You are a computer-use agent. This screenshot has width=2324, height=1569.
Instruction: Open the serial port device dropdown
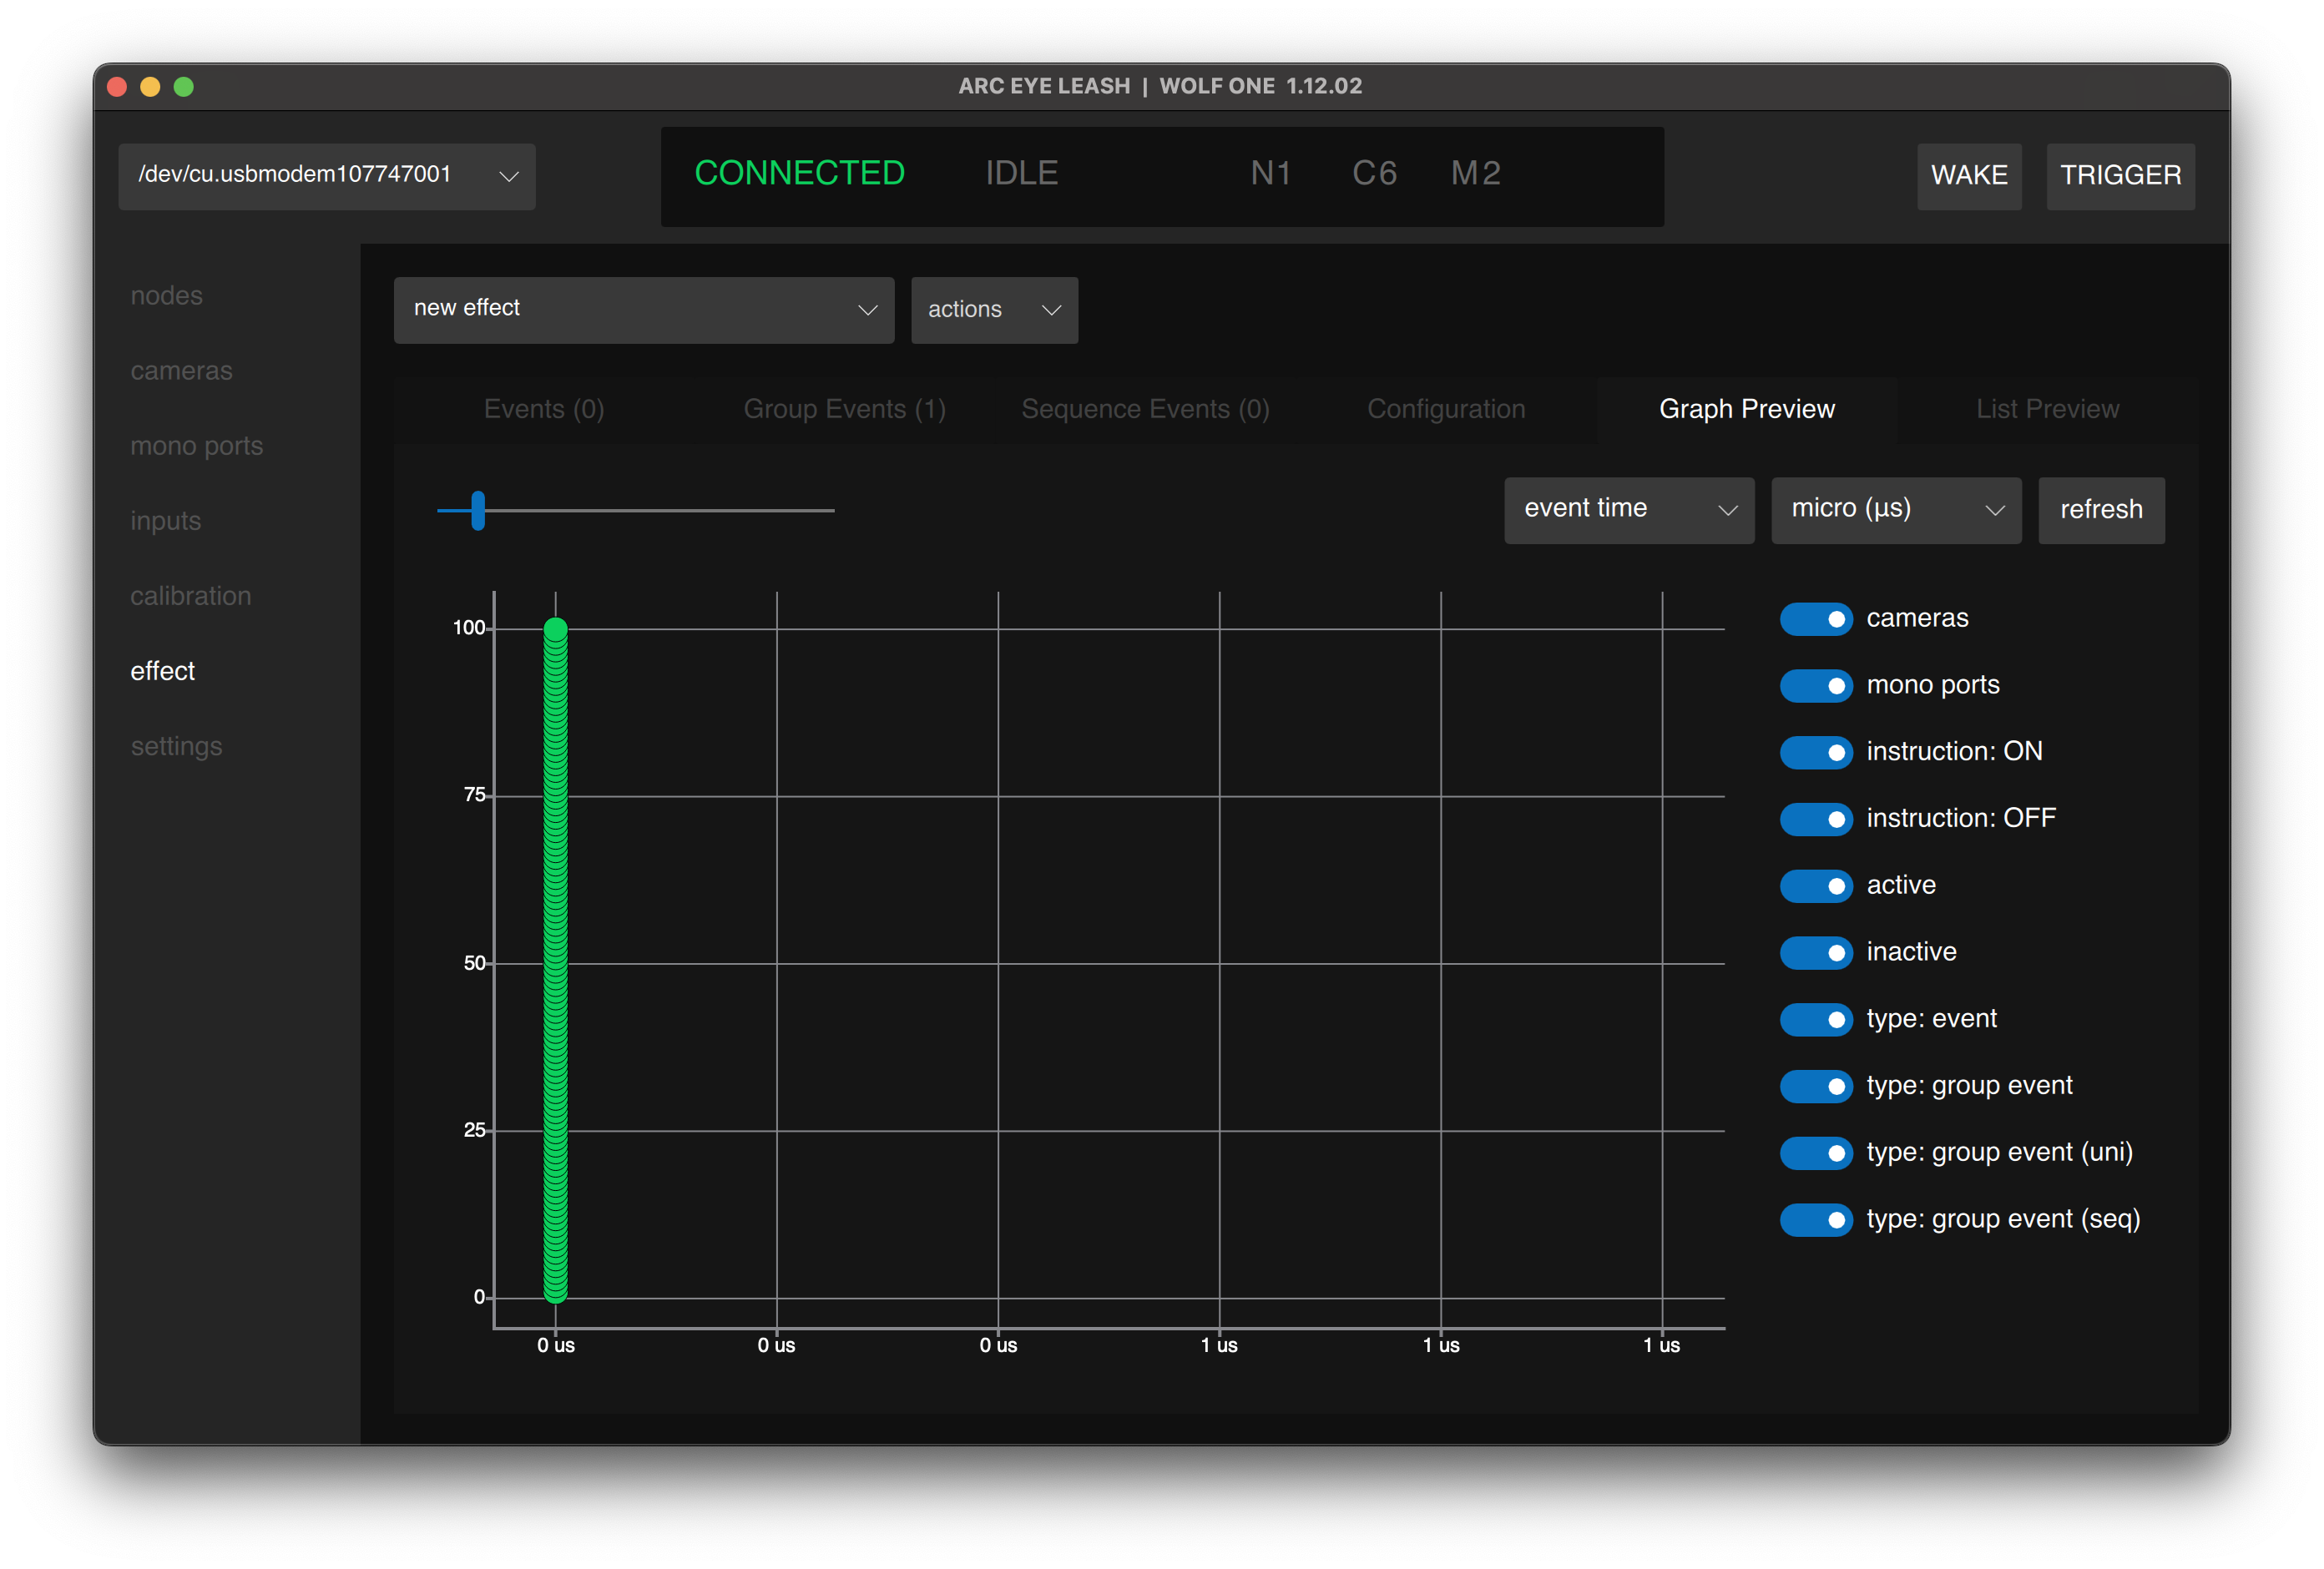tap(326, 176)
